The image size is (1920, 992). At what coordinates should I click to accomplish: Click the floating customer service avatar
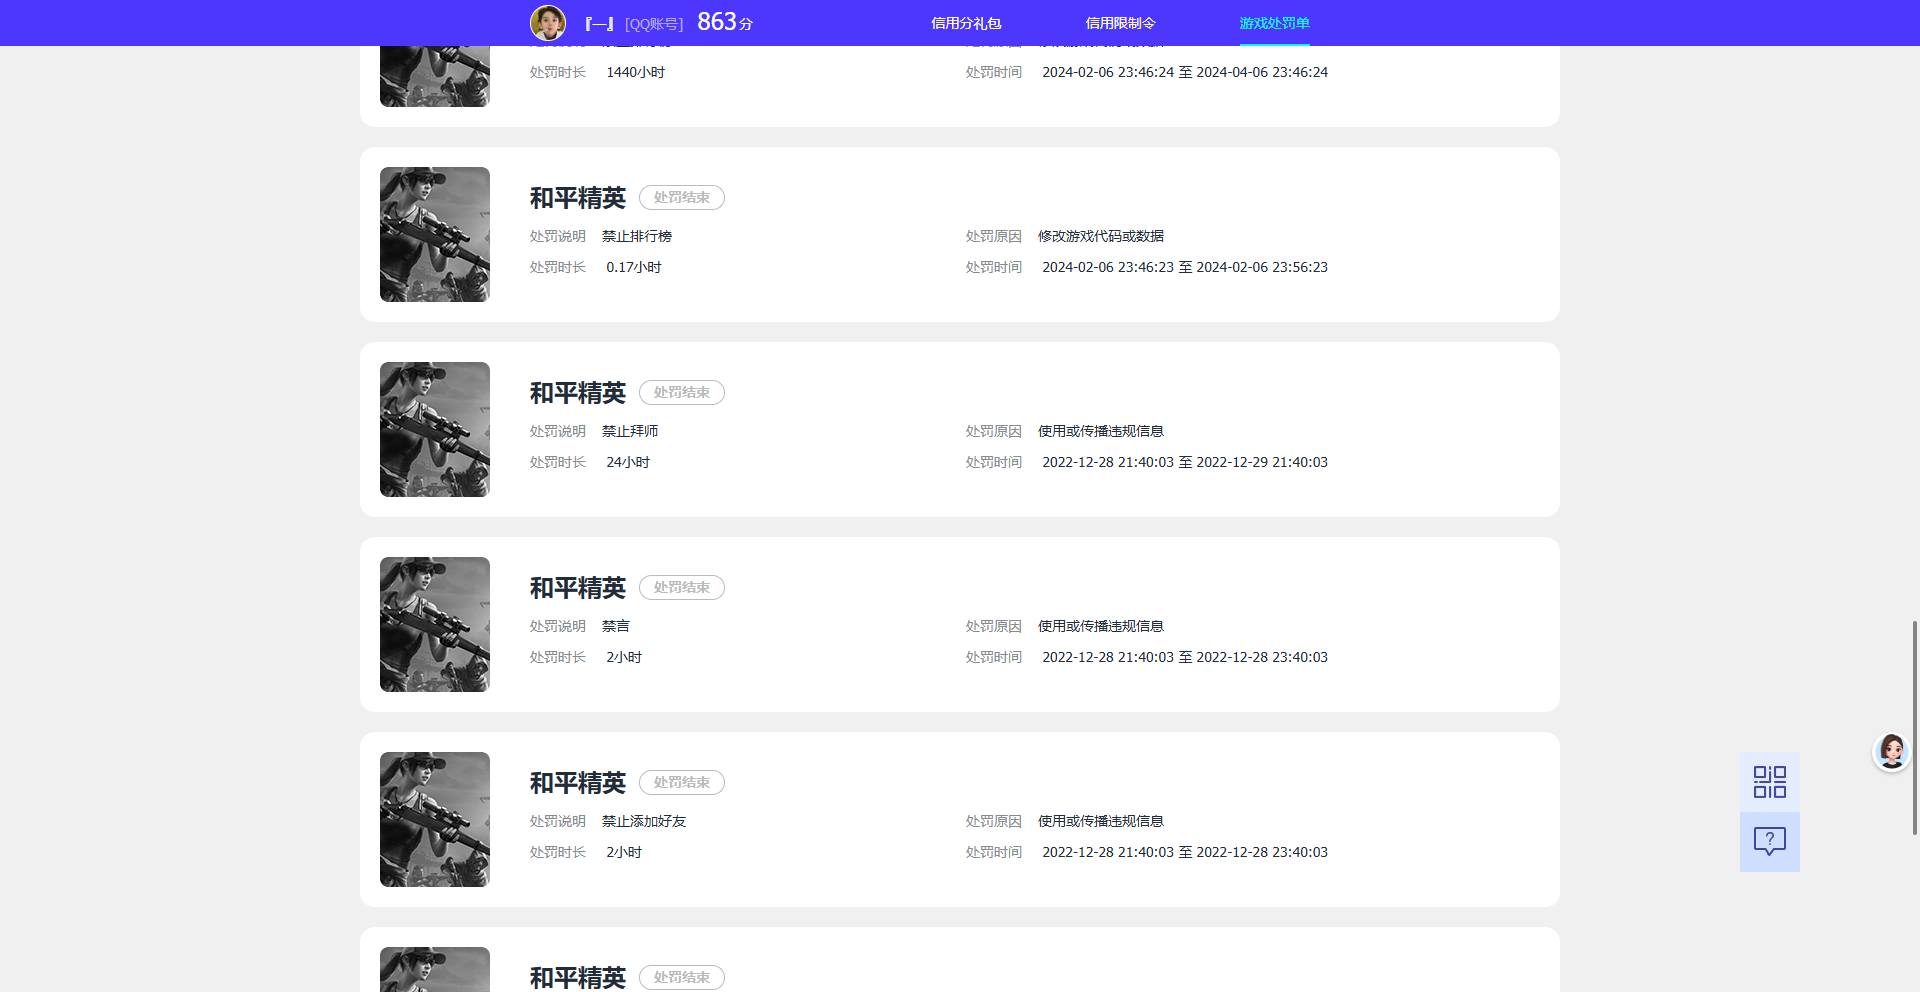[x=1891, y=750]
